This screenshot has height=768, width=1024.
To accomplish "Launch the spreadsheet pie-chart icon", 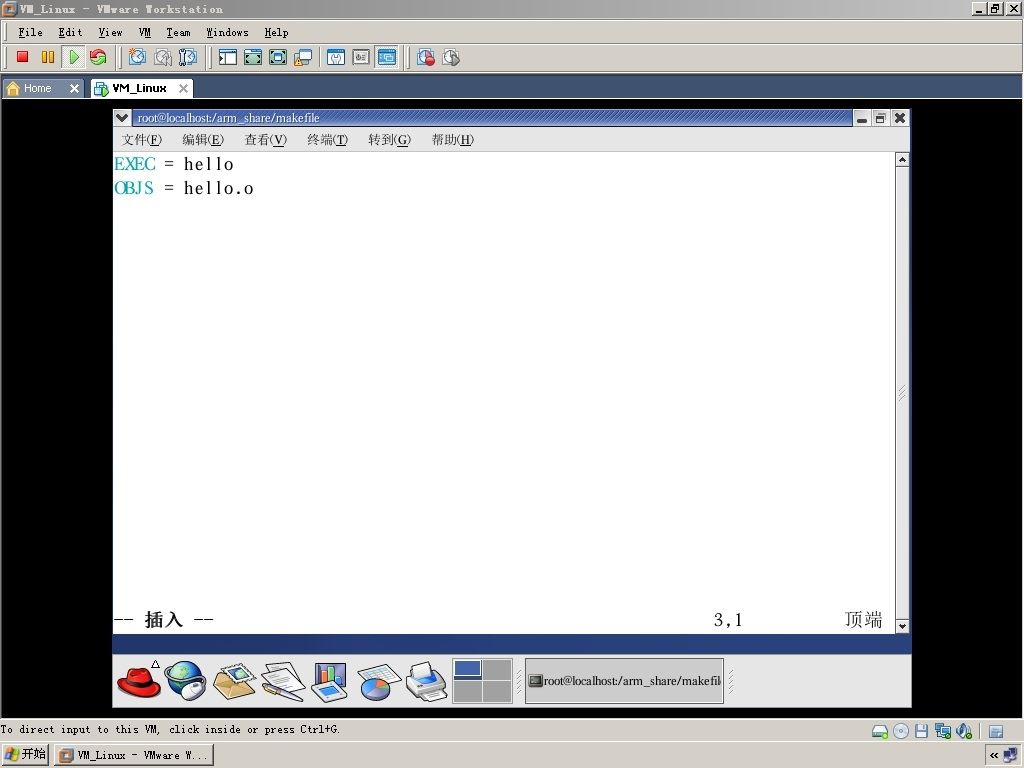I will point(378,681).
